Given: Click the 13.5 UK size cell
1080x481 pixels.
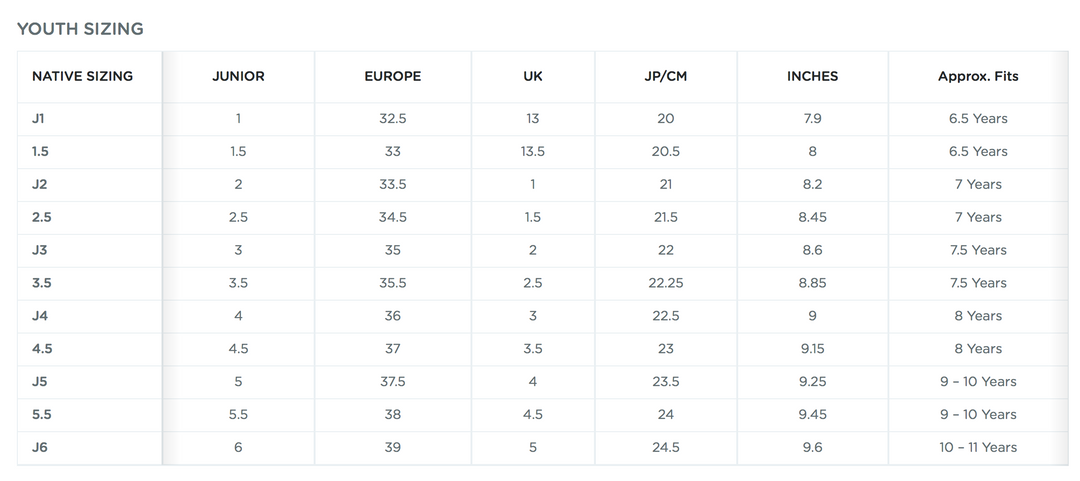Looking at the screenshot, I should [533, 151].
